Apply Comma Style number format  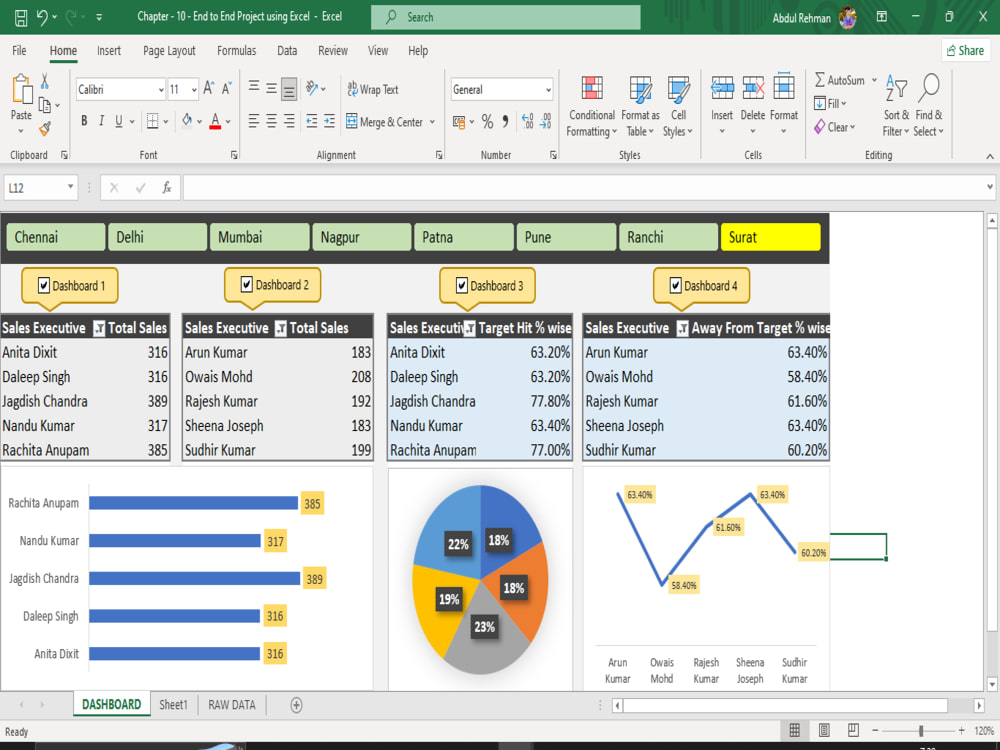click(x=505, y=122)
